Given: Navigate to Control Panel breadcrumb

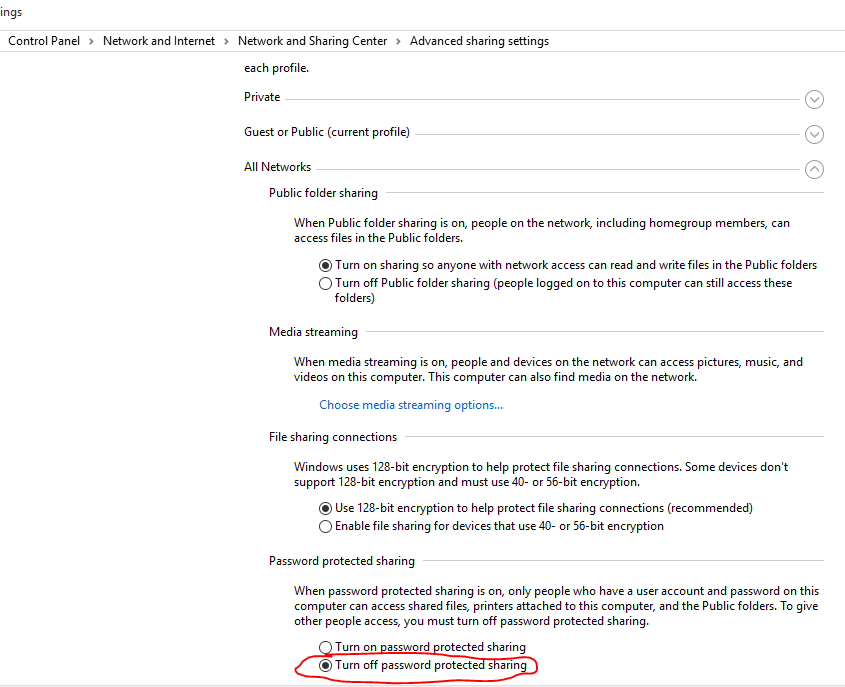Looking at the screenshot, I should (43, 41).
